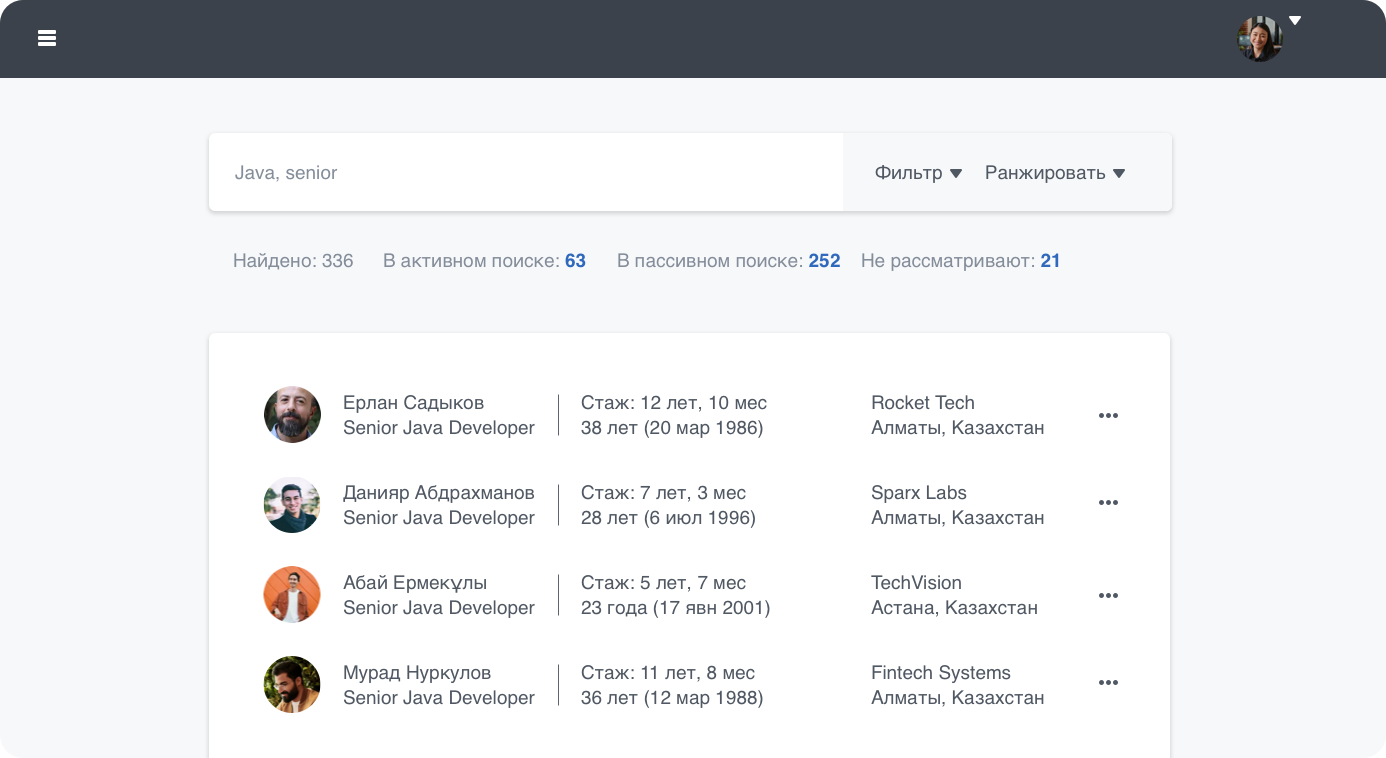Open the hamburger menu

pyautogui.click(x=47, y=38)
